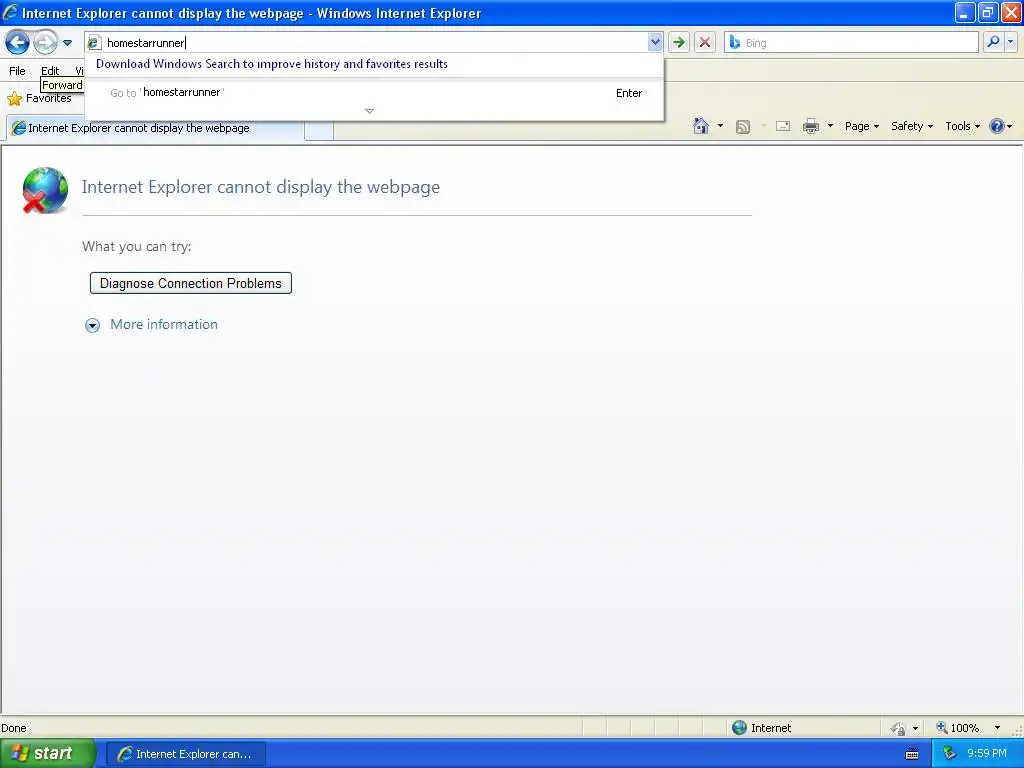Screen dimensions: 1024x768
Task: Click the 9:59 PM clock
Action: coord(987,753)
